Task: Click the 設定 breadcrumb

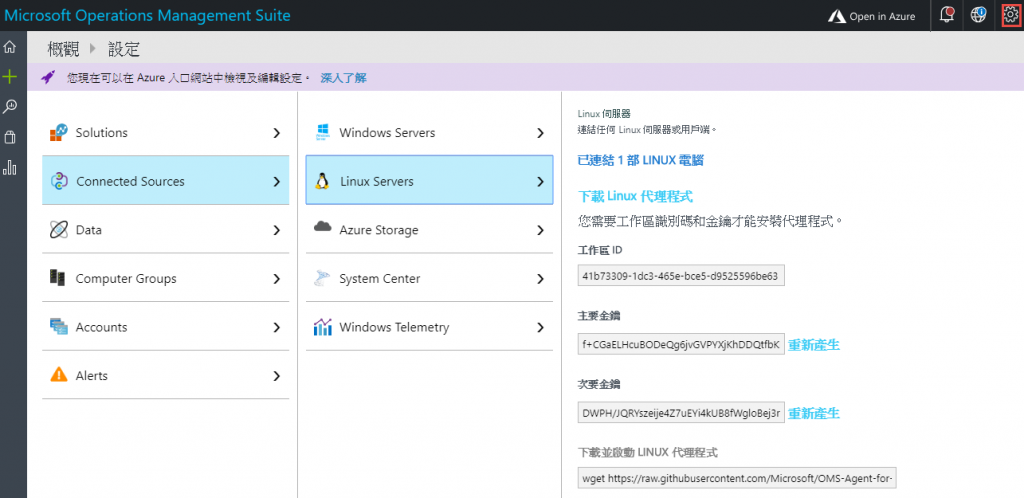Action: [x=124, y=49]
